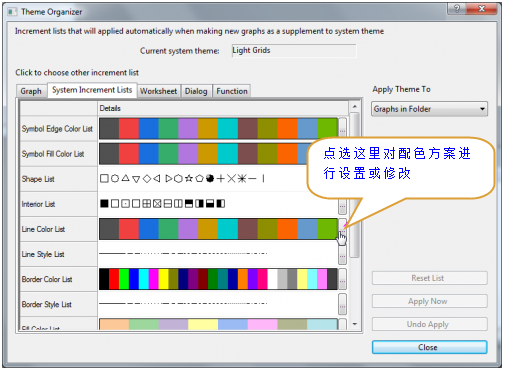Click the Current system theme field
Screen dimensions: 506x373
(294, 51)
